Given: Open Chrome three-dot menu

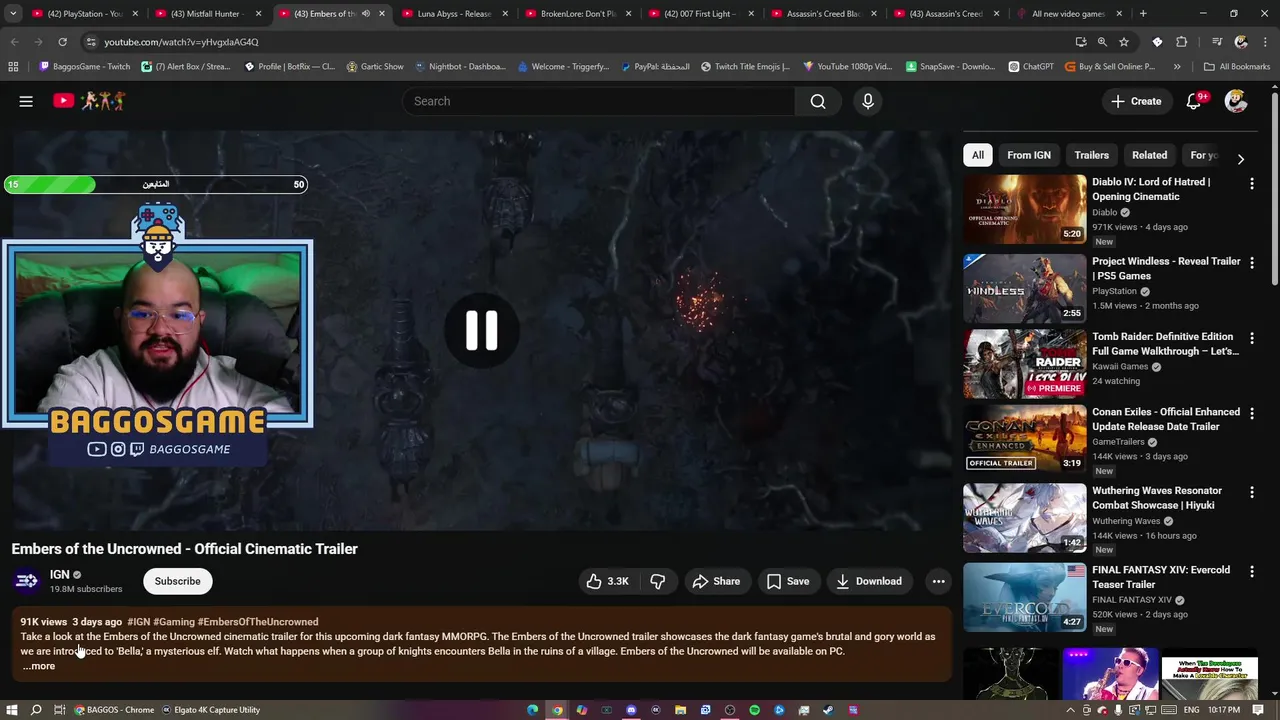Looking at the screenshot, I should coord(1266,42).
